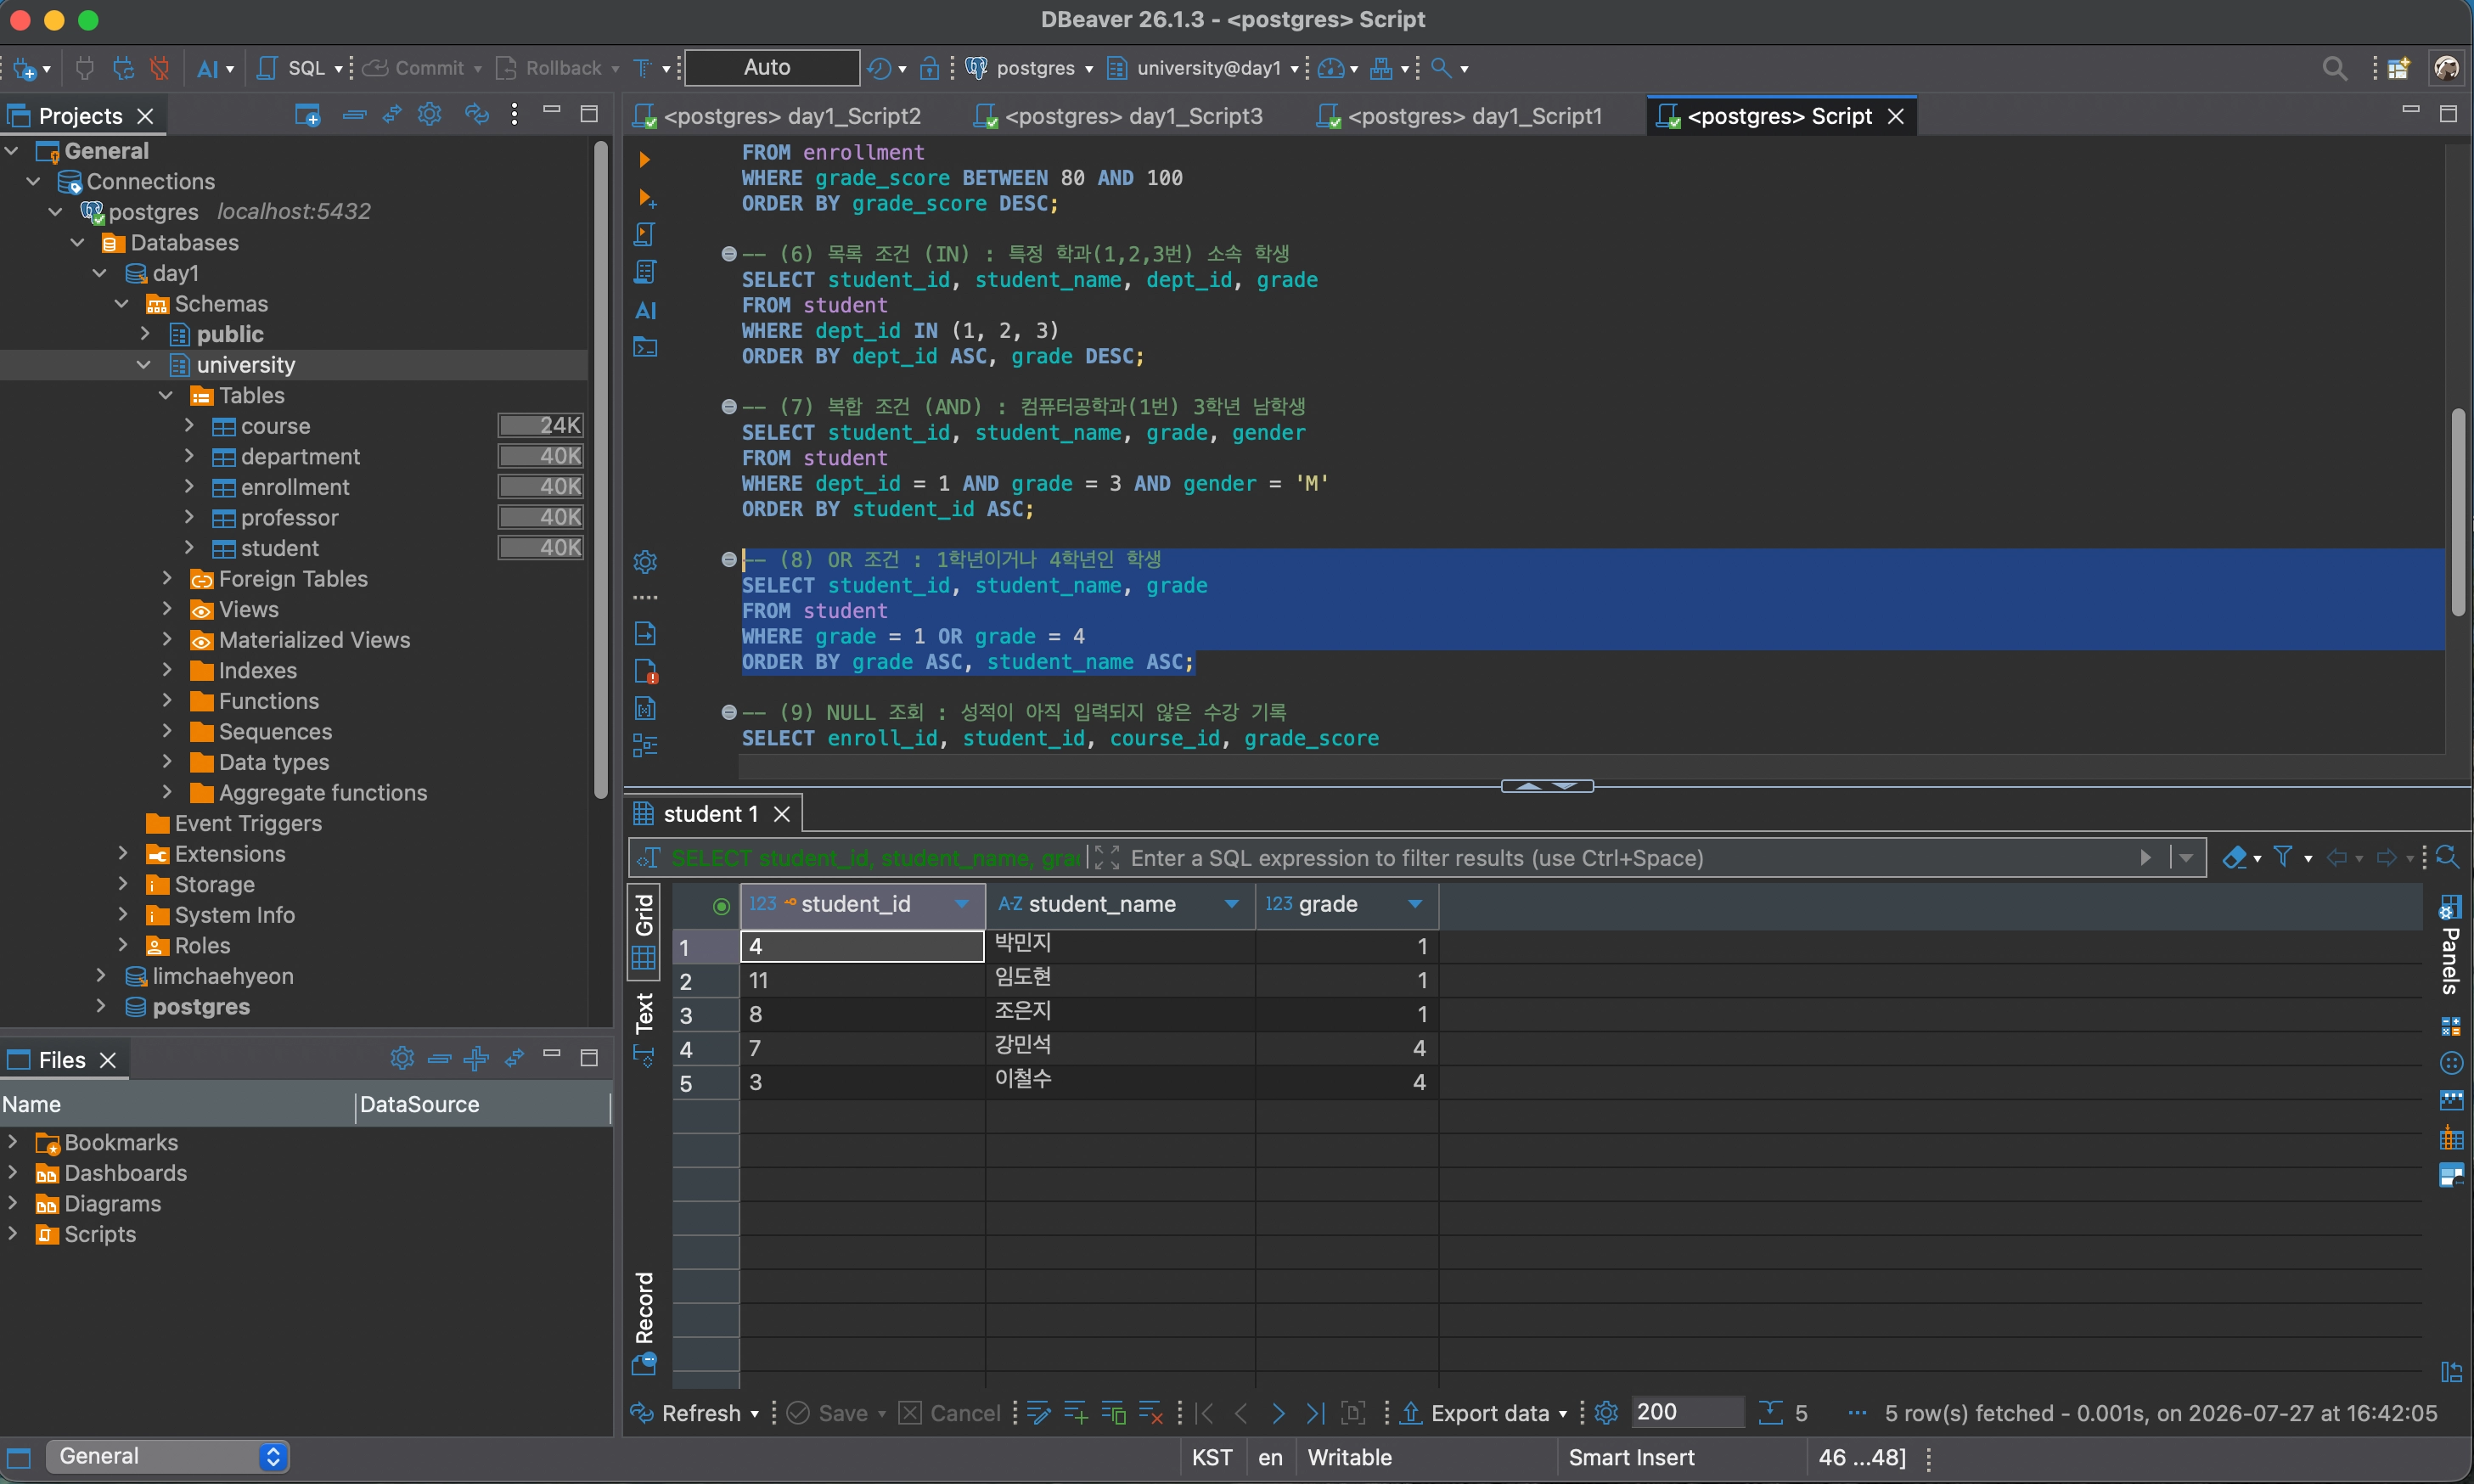Collapse the university schema node
Screen dimensions: 2474x1484
pyautogui.click(x=144, y=365)
